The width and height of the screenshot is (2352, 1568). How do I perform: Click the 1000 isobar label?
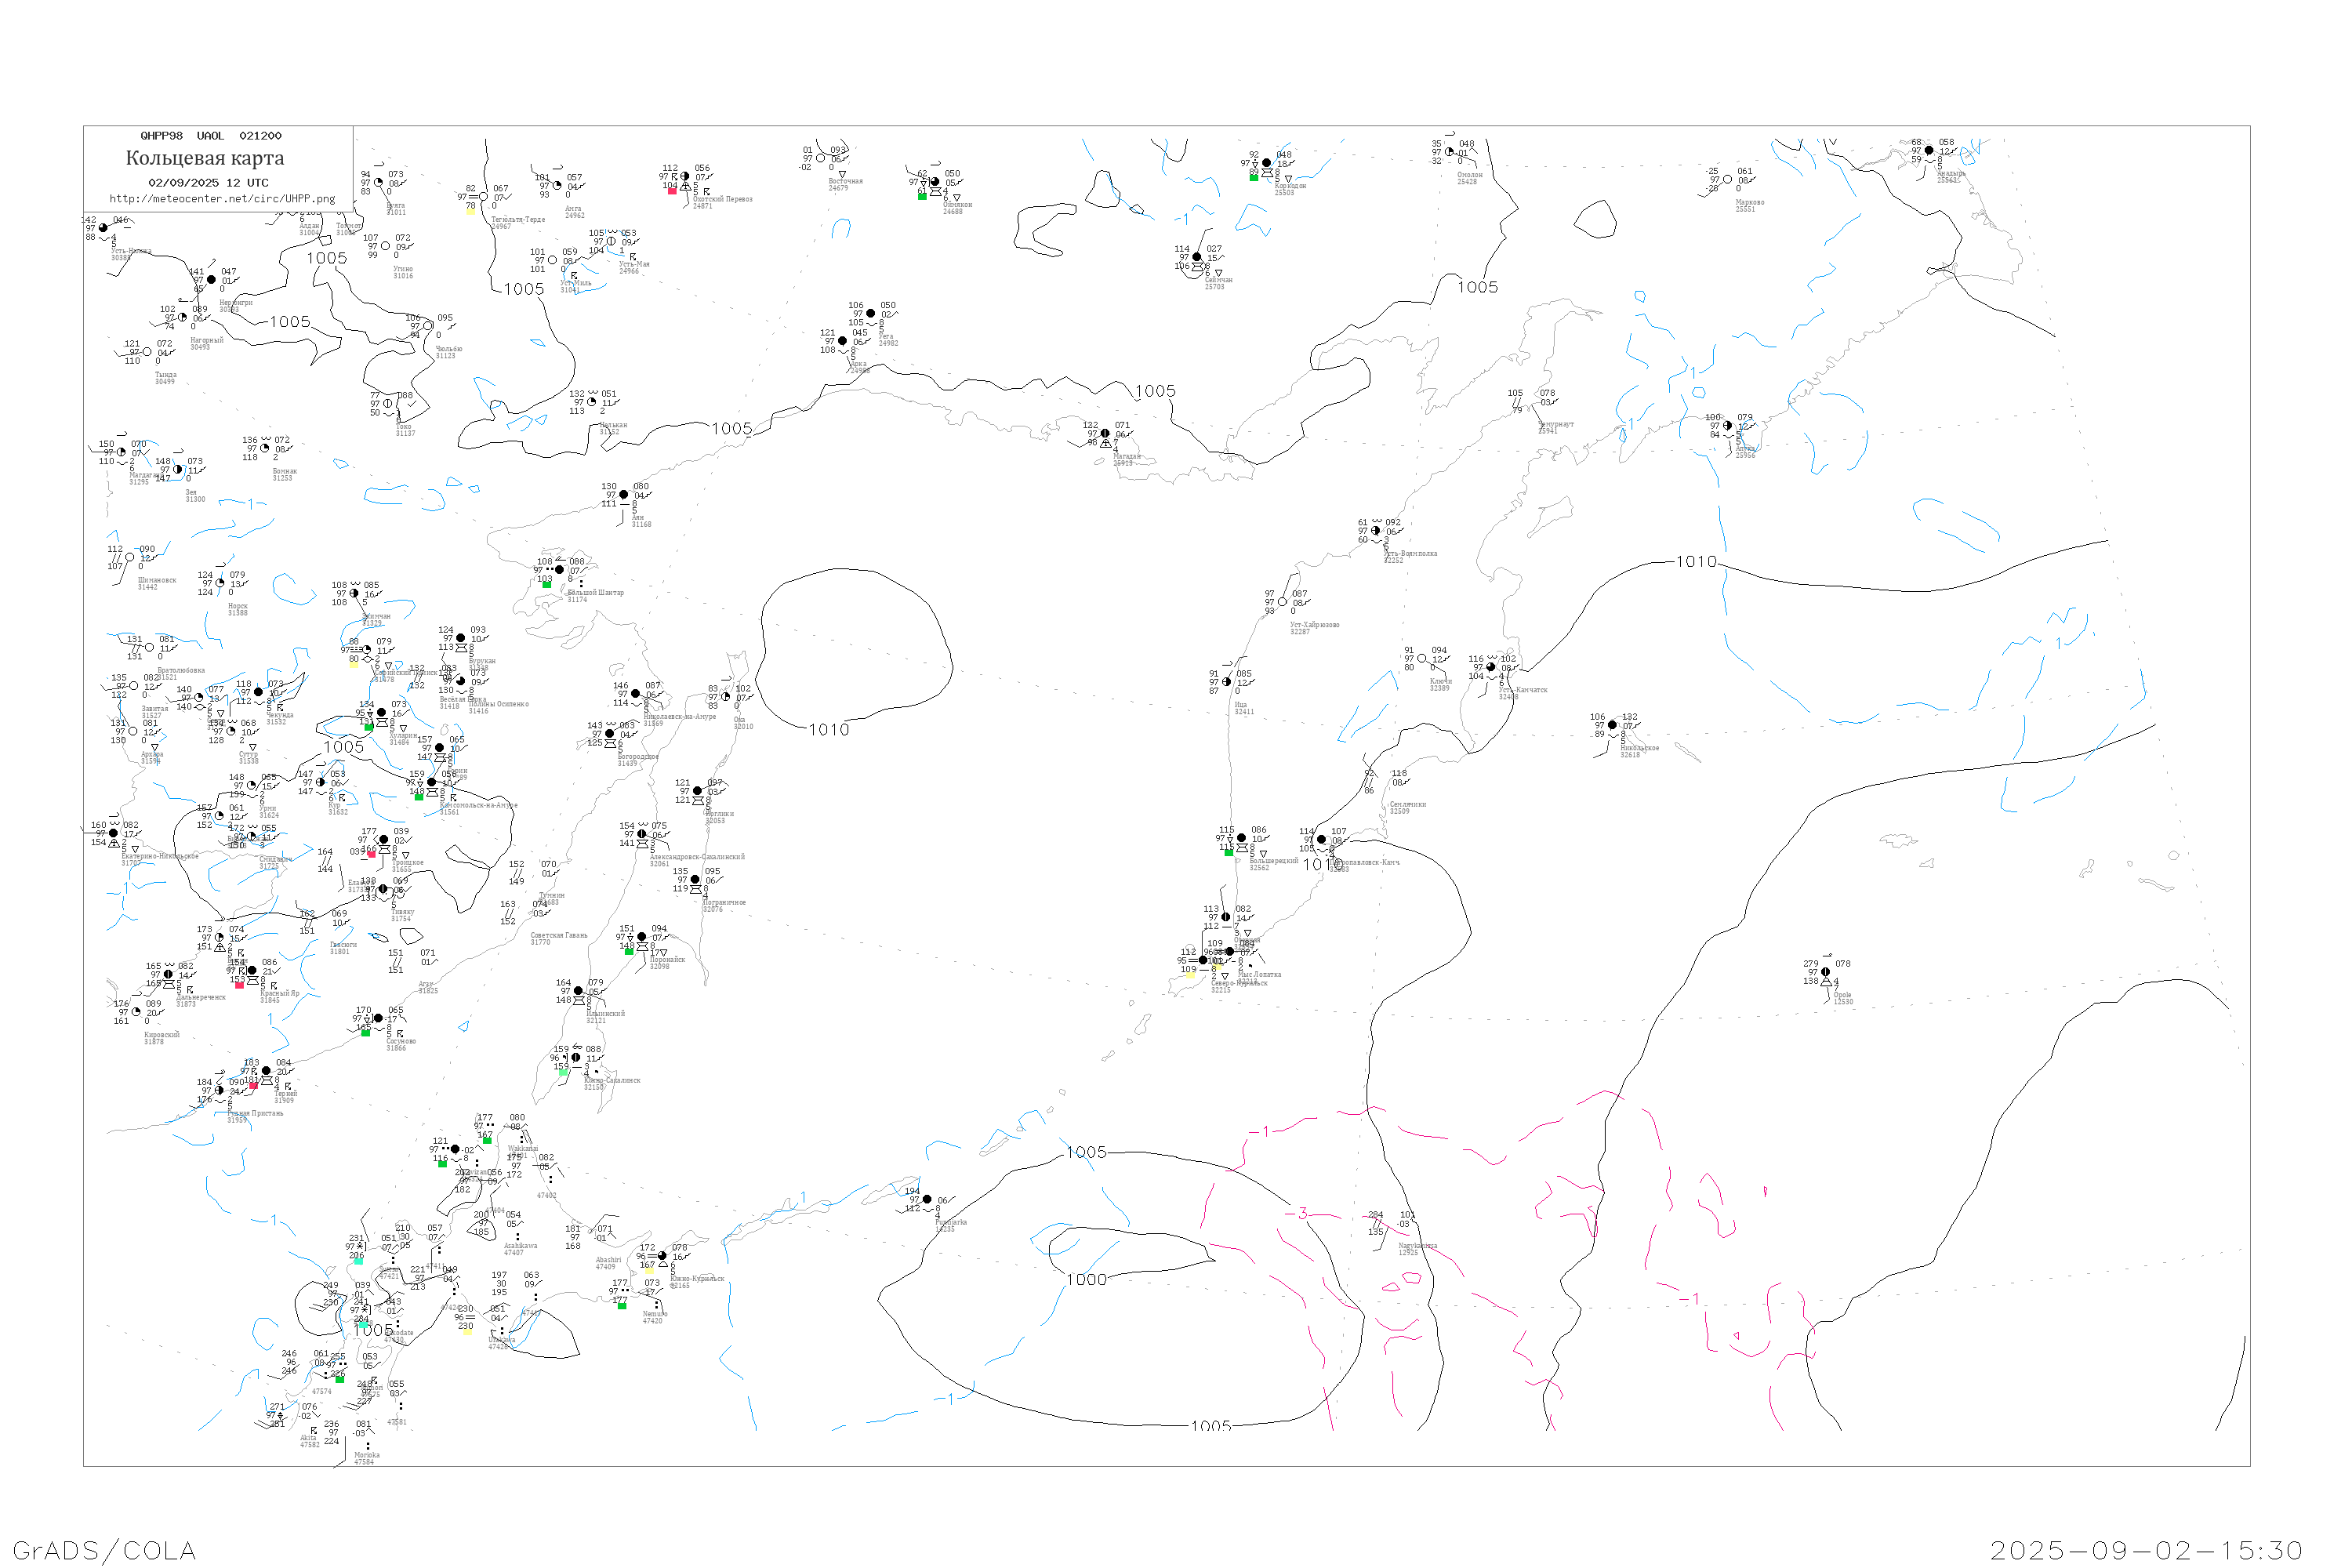(1086, 1280)
